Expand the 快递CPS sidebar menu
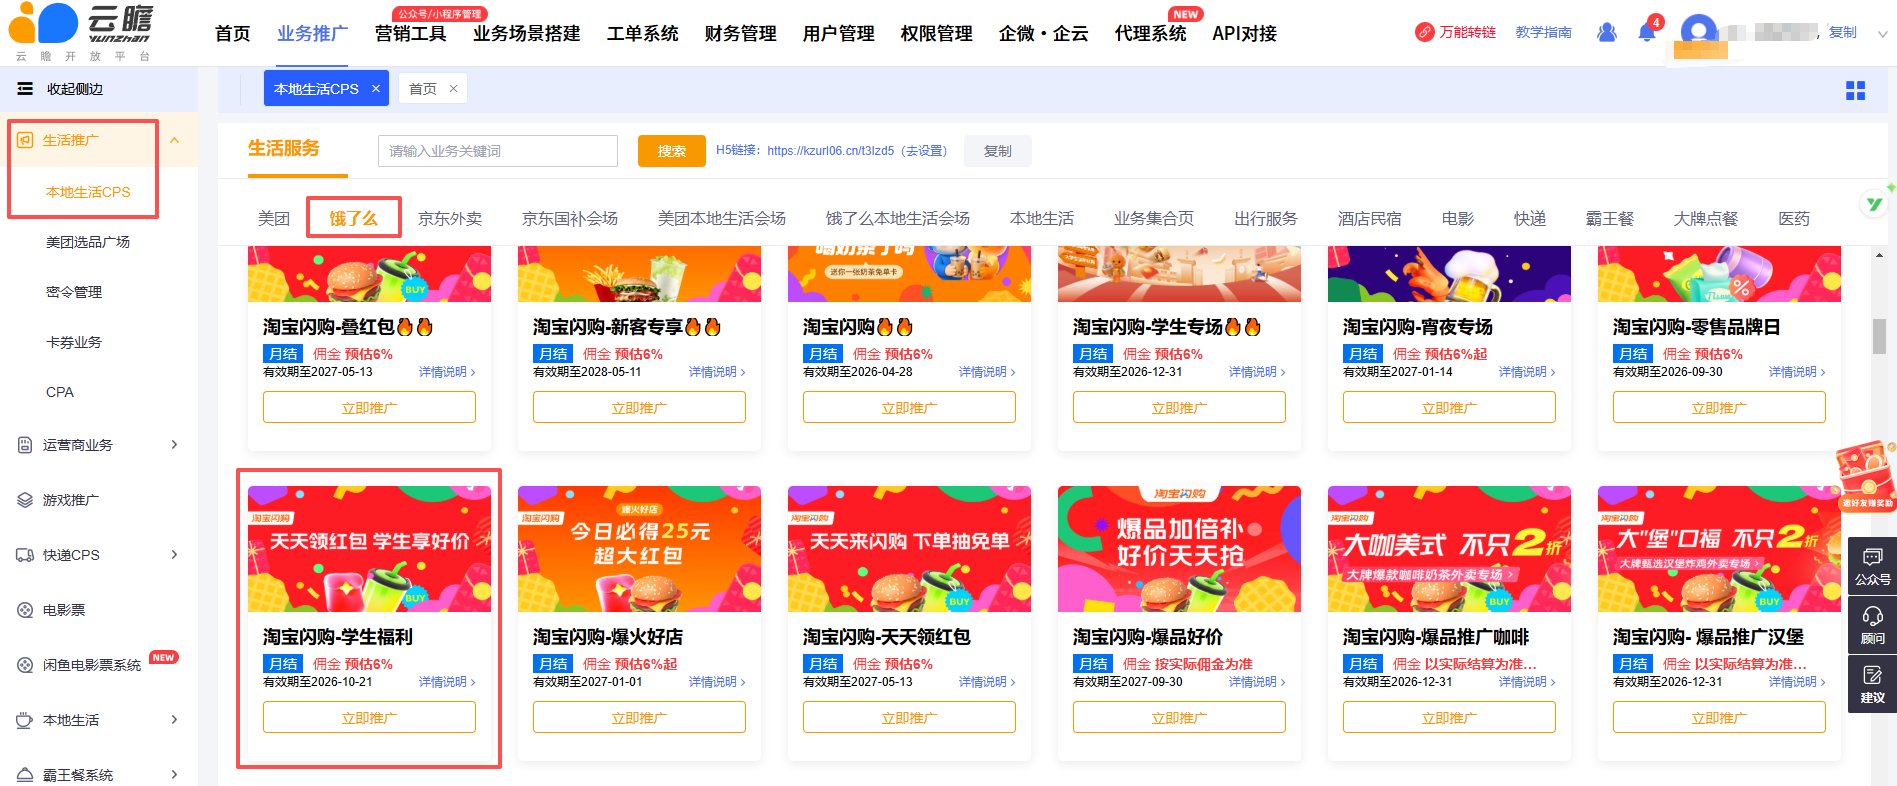Image resolution: width=1897 pixels, height=786 pixels. click(175, 555)
